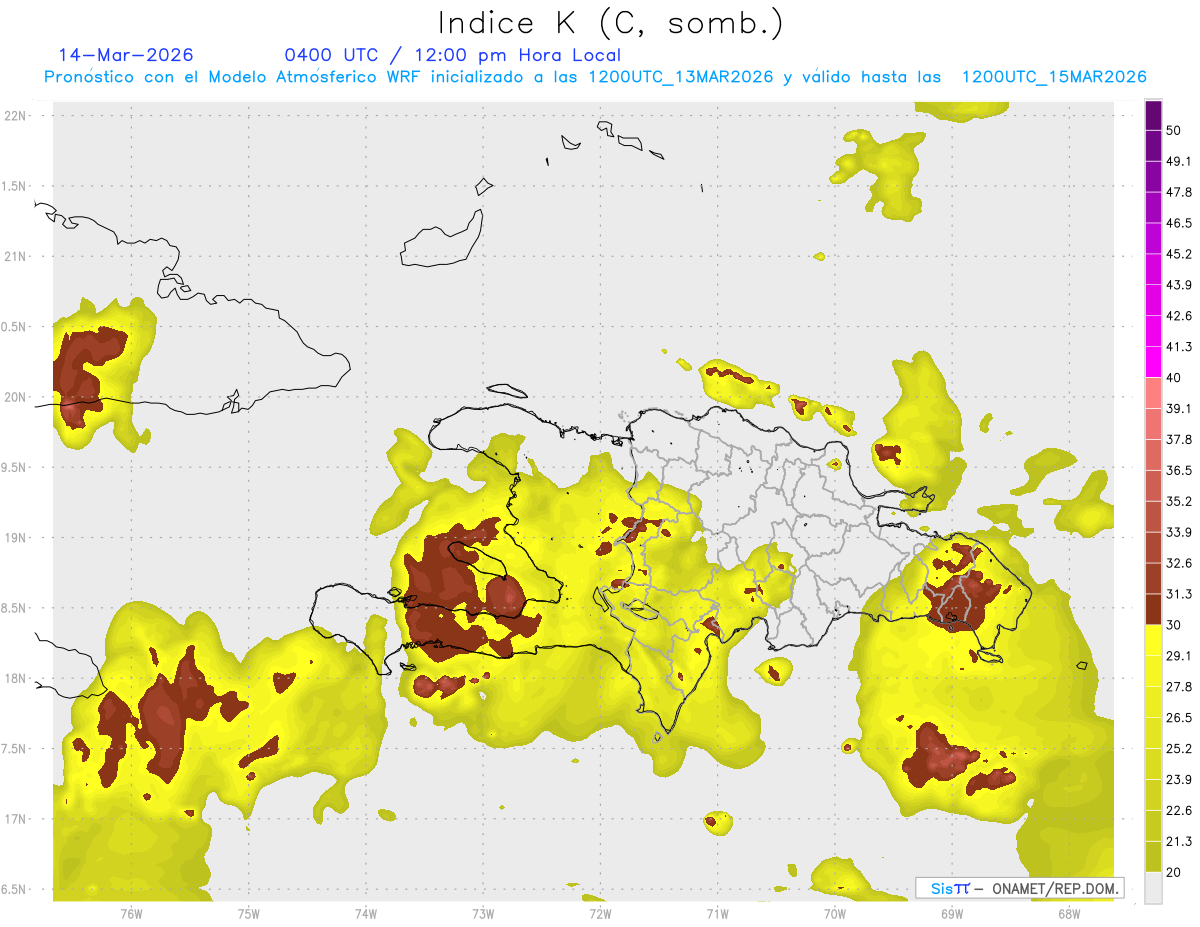Click the '30' color scale value
The width and height of the screenshot is (1200, 927).
pos(1173,626)
